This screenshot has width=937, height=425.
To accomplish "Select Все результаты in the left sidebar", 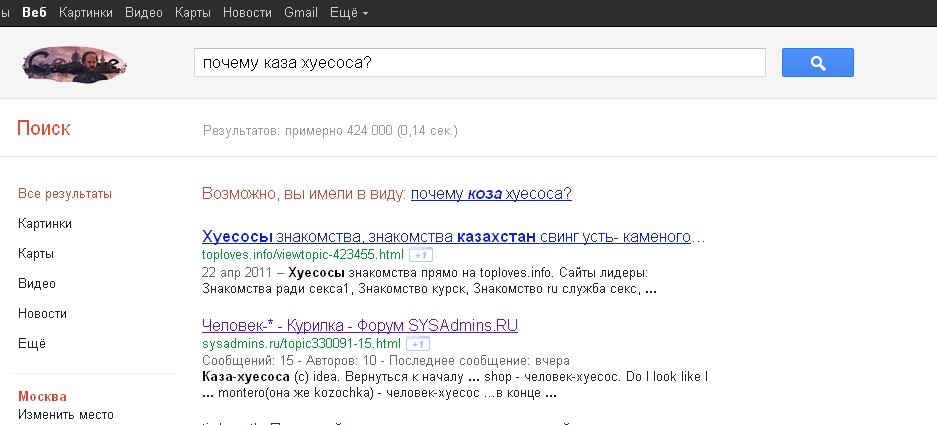I will [x=65, y=194].
